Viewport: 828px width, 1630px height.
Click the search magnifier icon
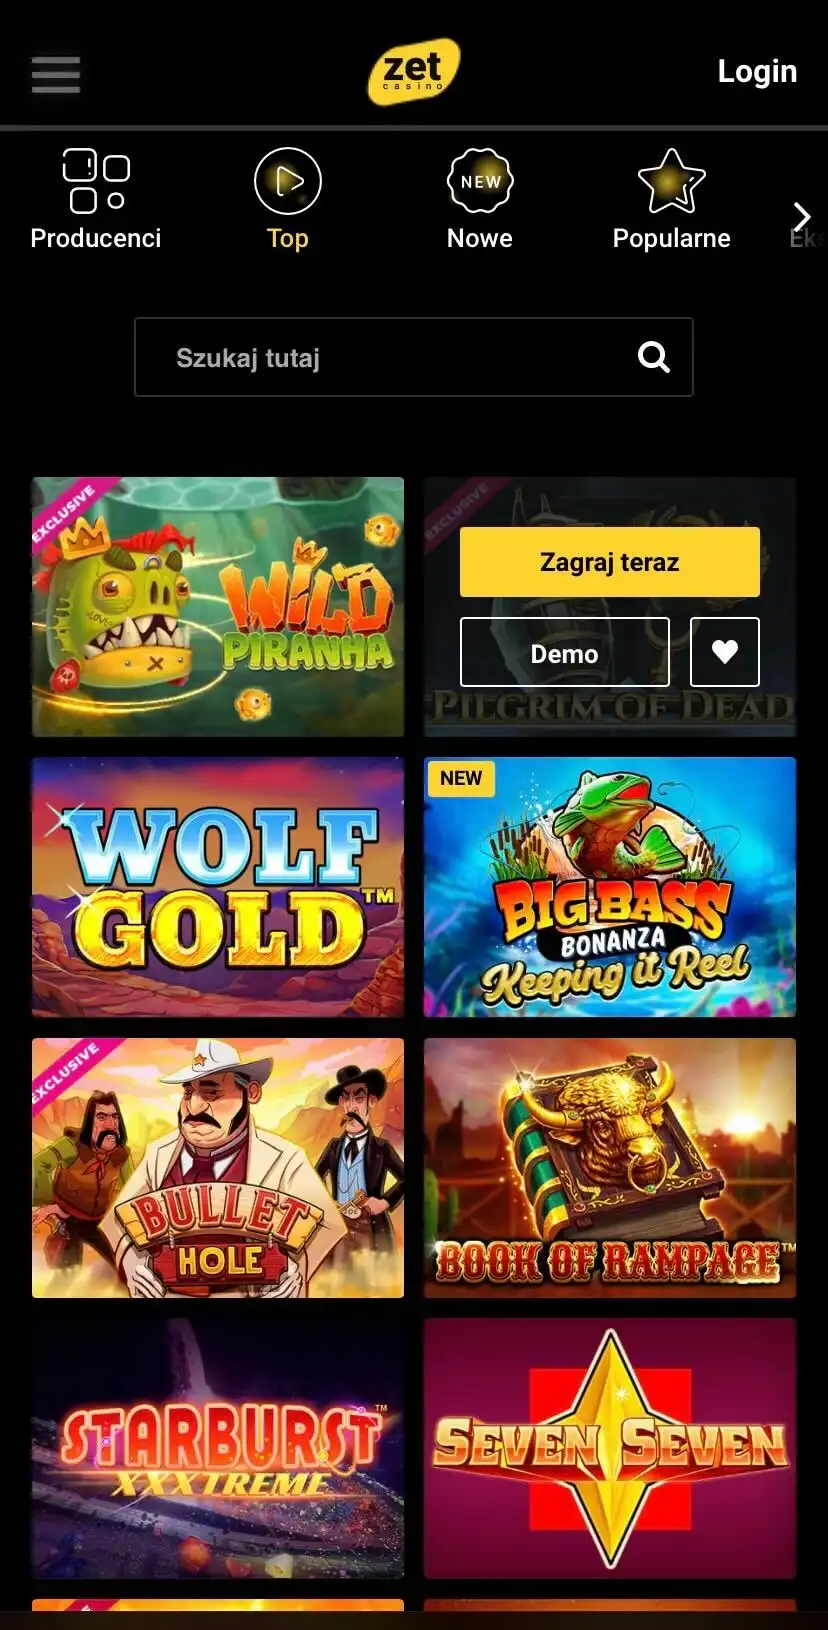[654, 357]
